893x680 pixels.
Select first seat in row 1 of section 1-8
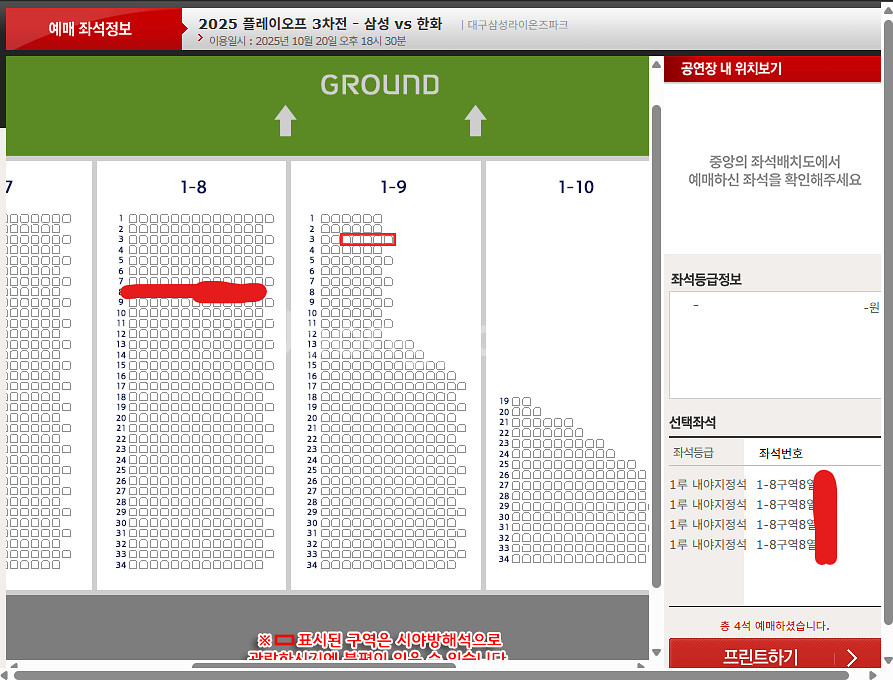133,218
